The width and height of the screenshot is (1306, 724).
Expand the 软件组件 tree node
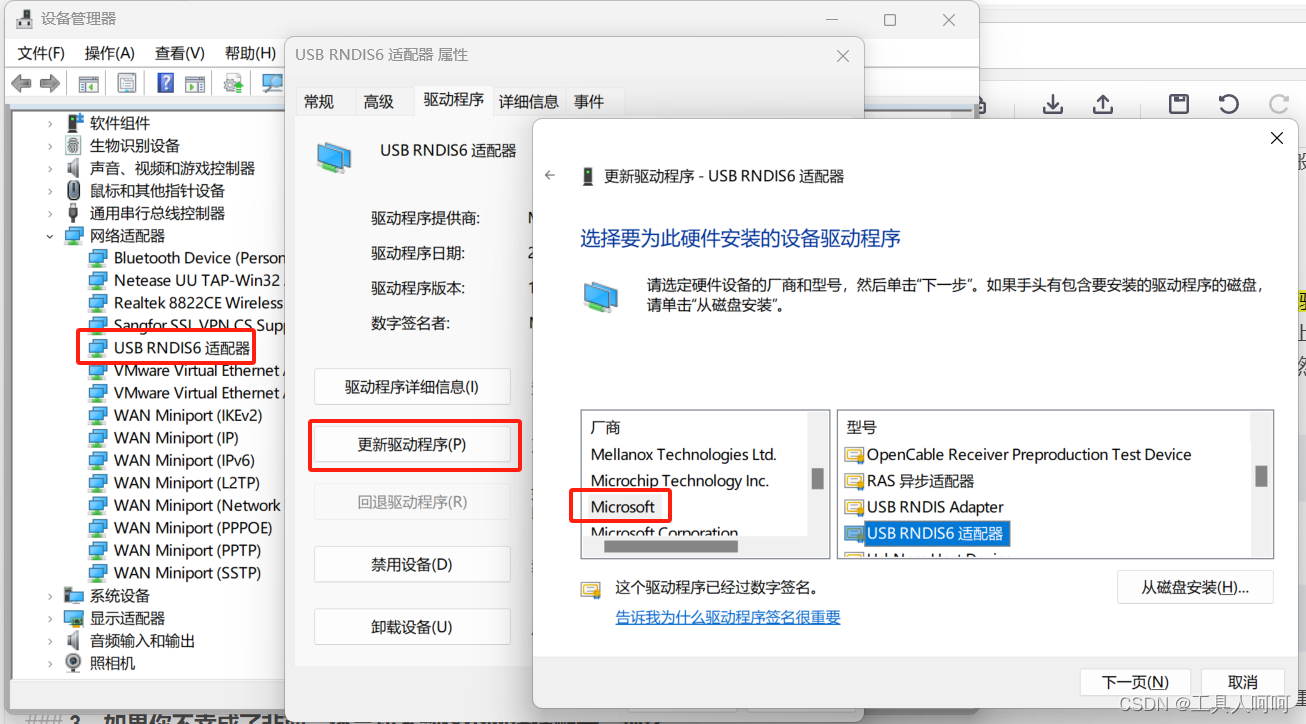click(x=50, y=123)
